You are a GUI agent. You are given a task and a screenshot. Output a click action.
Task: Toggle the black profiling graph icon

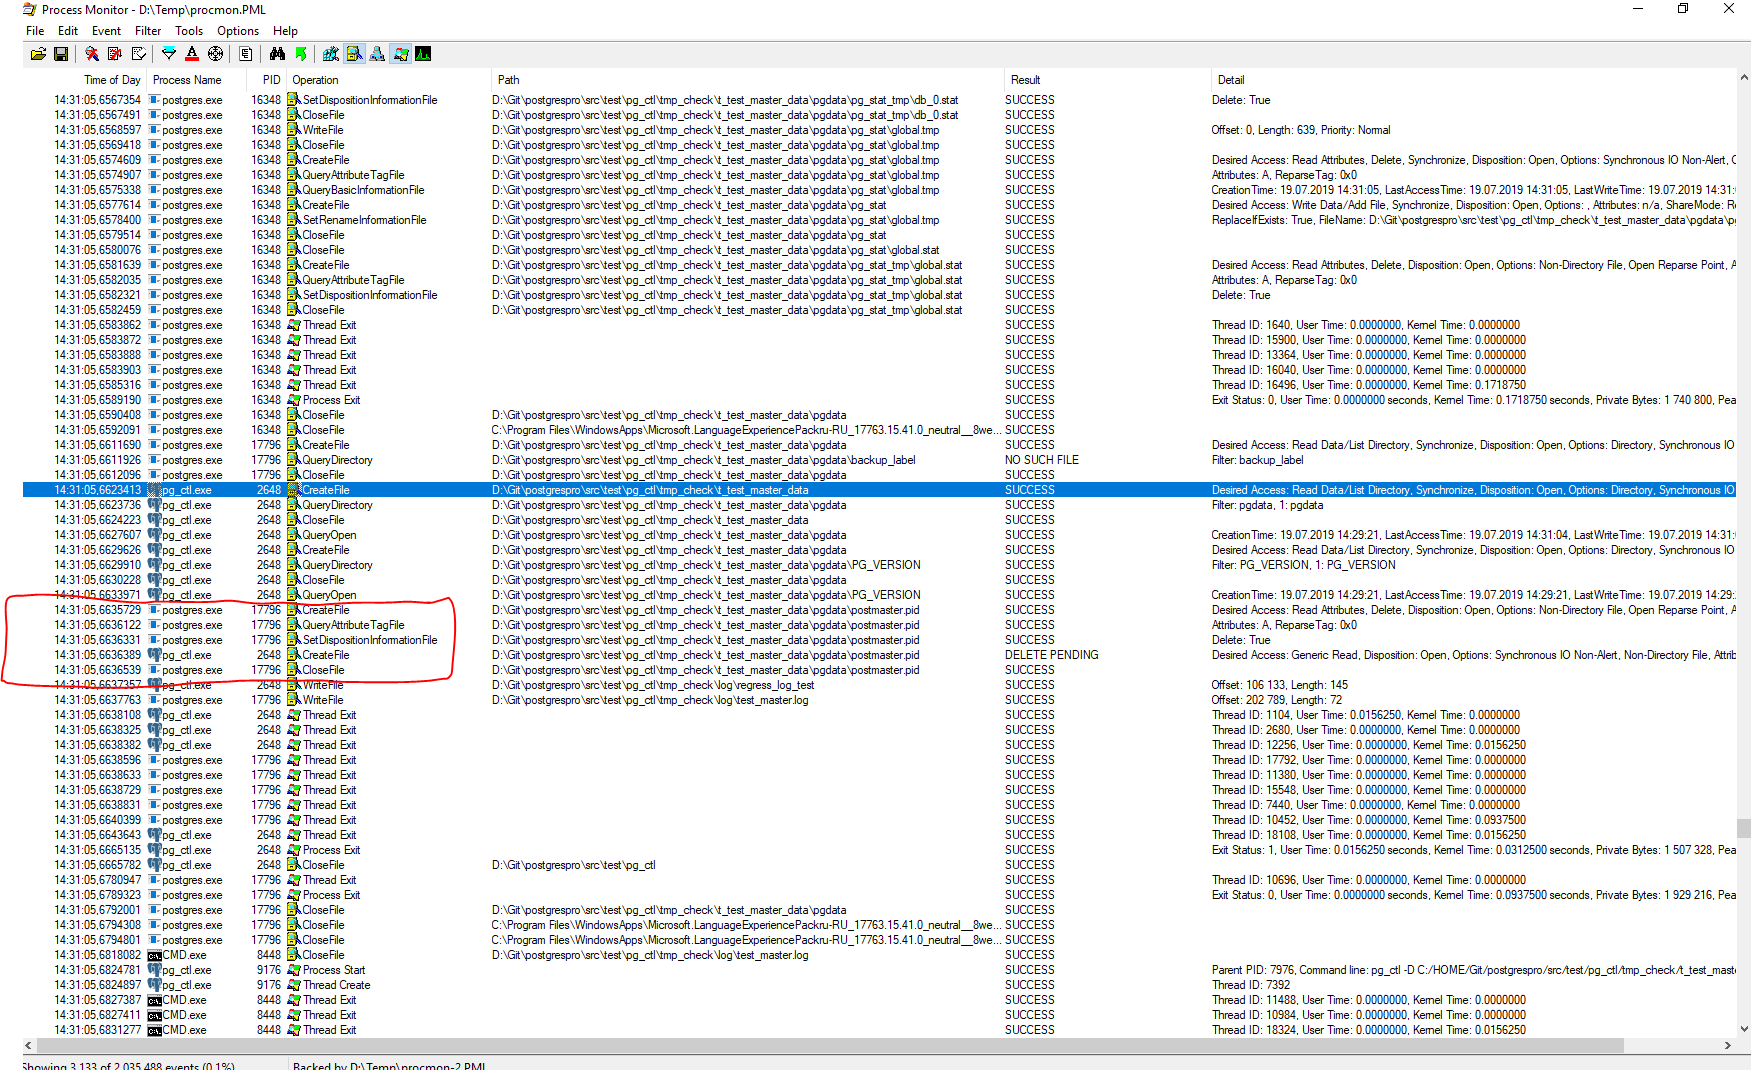423,54
